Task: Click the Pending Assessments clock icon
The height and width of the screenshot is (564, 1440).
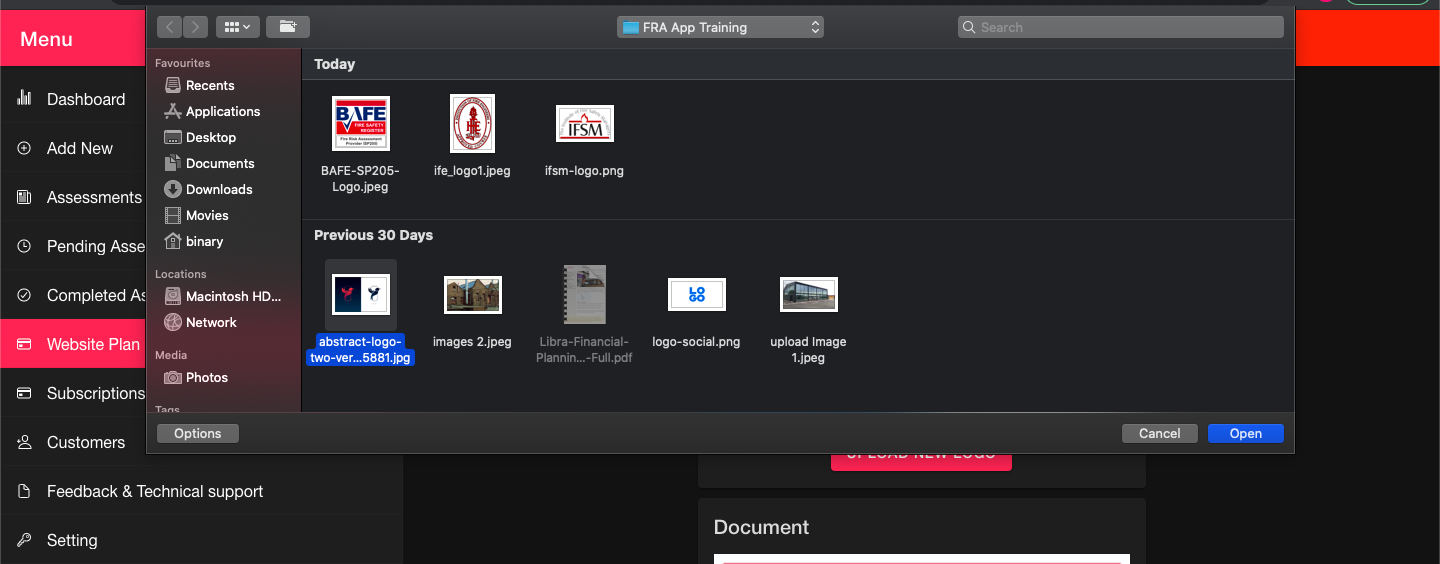Action: point(24,246)
